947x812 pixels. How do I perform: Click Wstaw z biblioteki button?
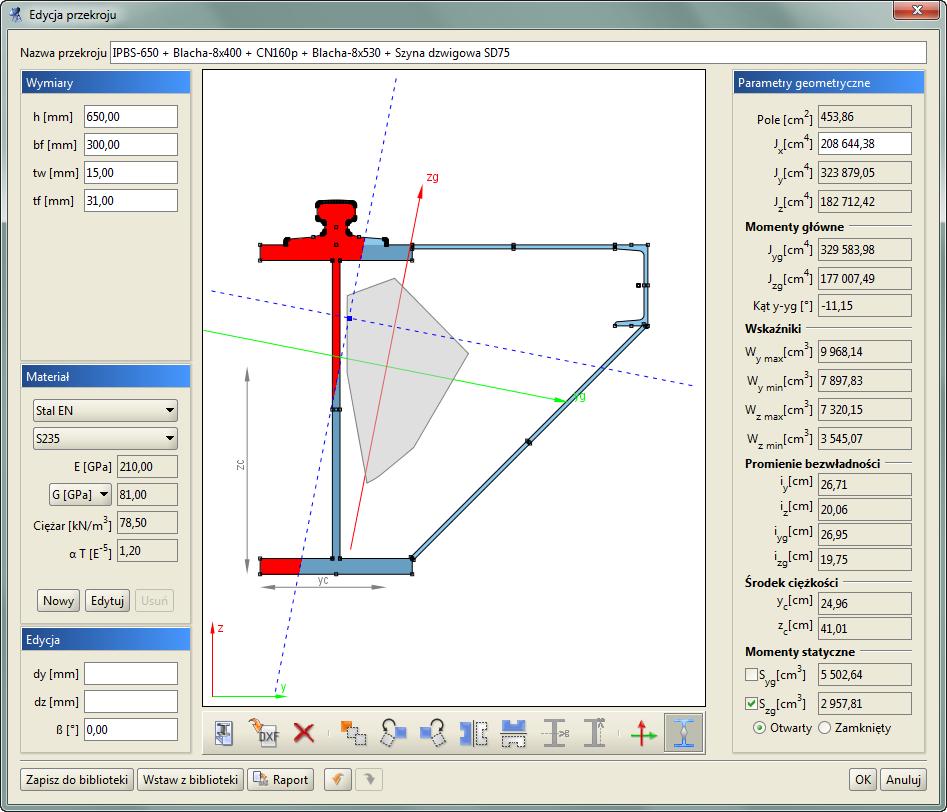[x=190, y=779]
